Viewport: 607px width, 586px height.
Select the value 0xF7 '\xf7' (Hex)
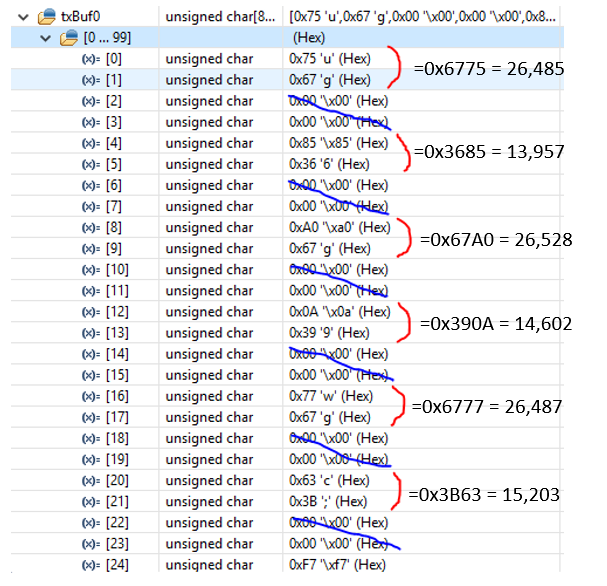(337, 565)
